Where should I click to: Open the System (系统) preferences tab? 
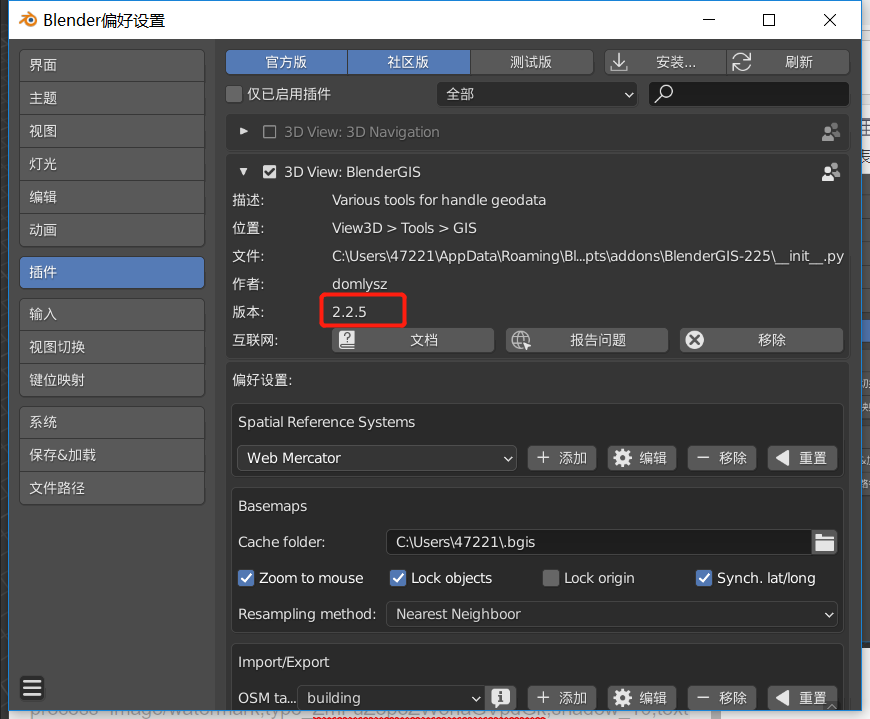point(112,422)
